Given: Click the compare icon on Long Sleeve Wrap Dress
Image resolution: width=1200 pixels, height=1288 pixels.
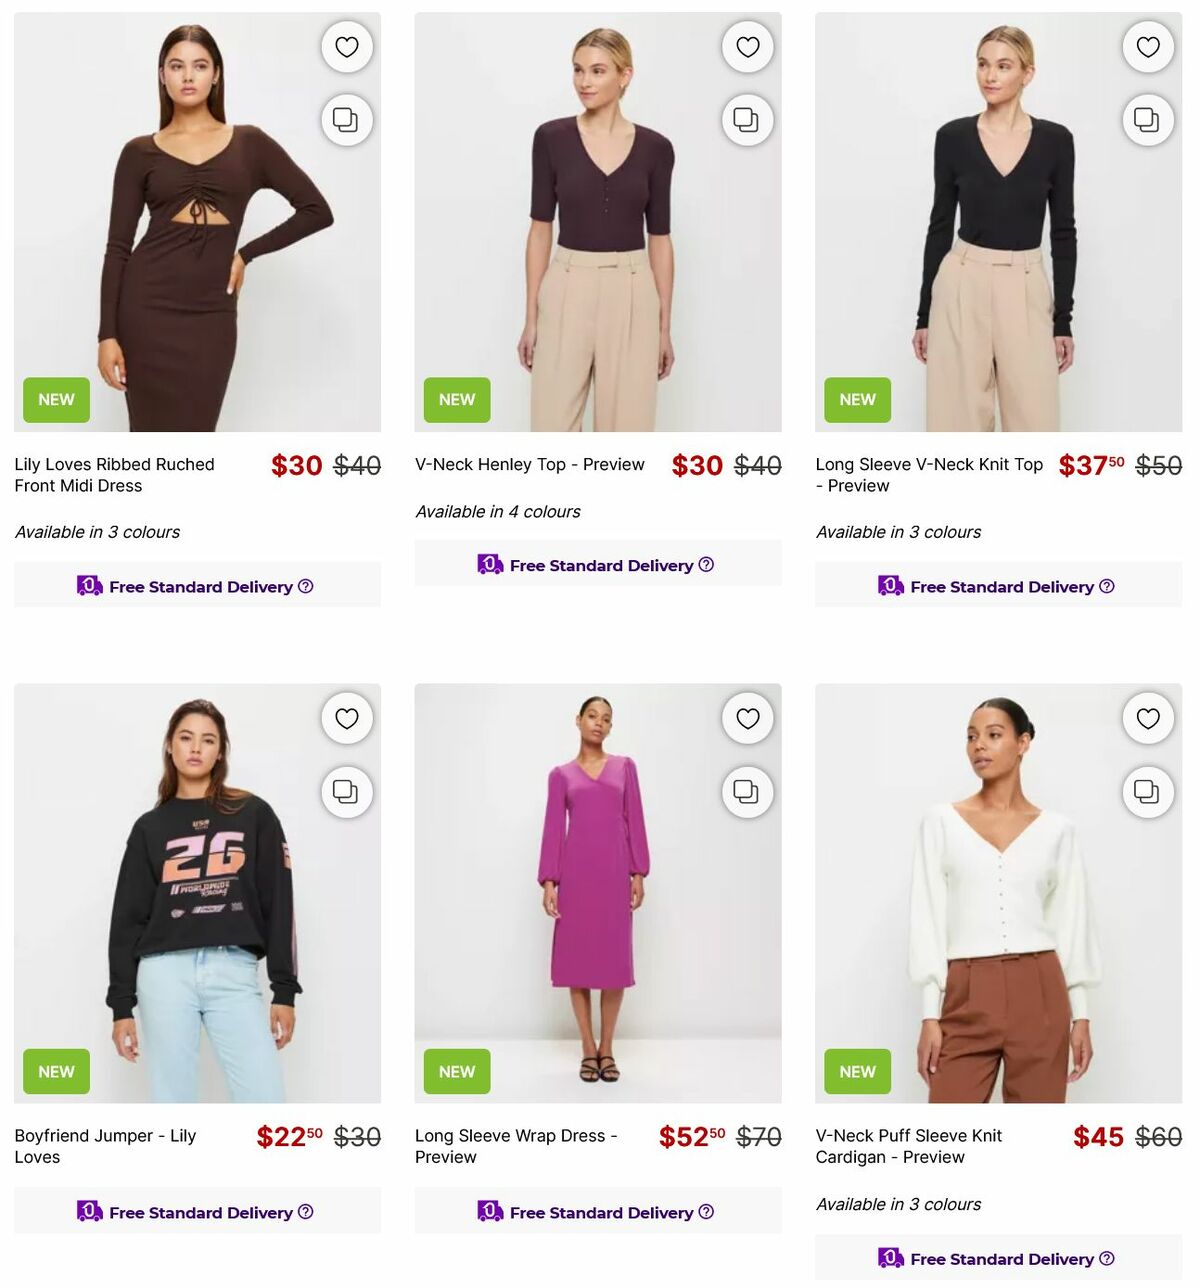Looking at the screenshot, I should (747, 792).
